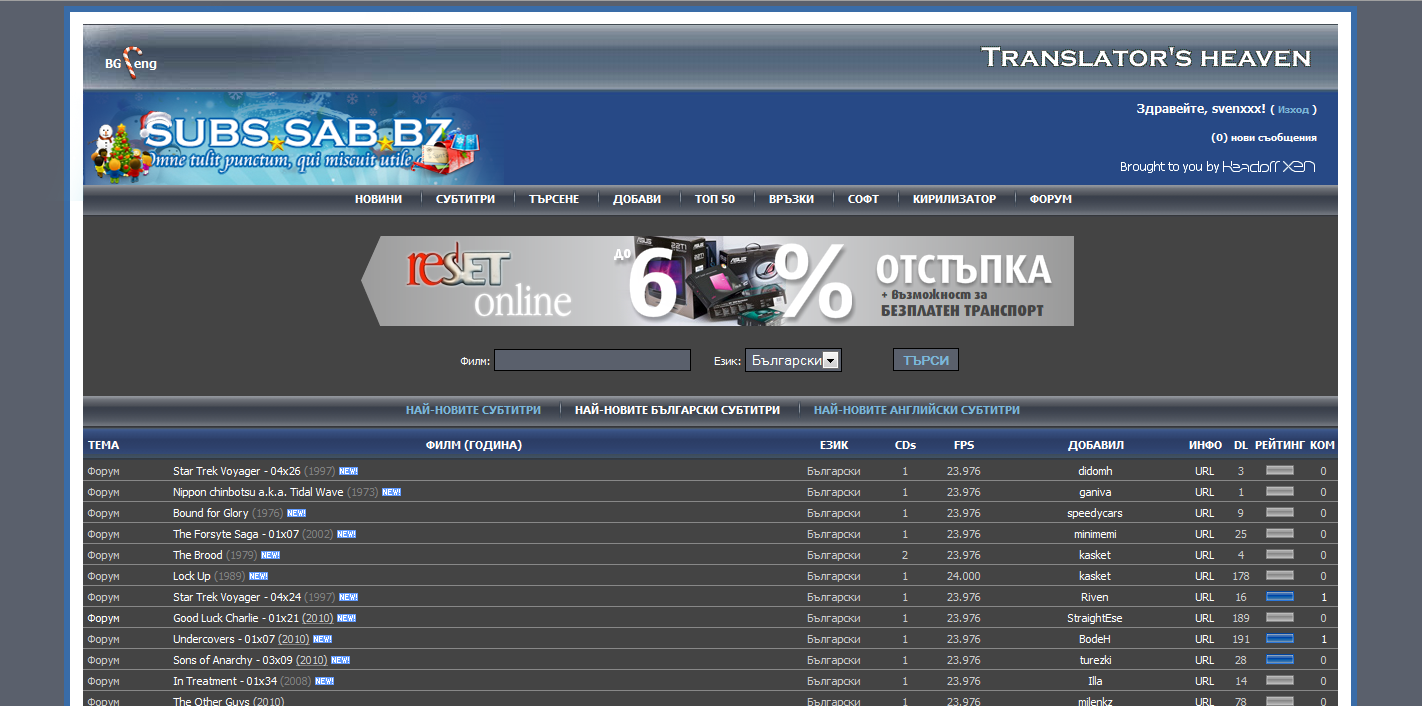Open the ТОП 50 menu item
The image size is (1422, 706).
click(714, 199)
